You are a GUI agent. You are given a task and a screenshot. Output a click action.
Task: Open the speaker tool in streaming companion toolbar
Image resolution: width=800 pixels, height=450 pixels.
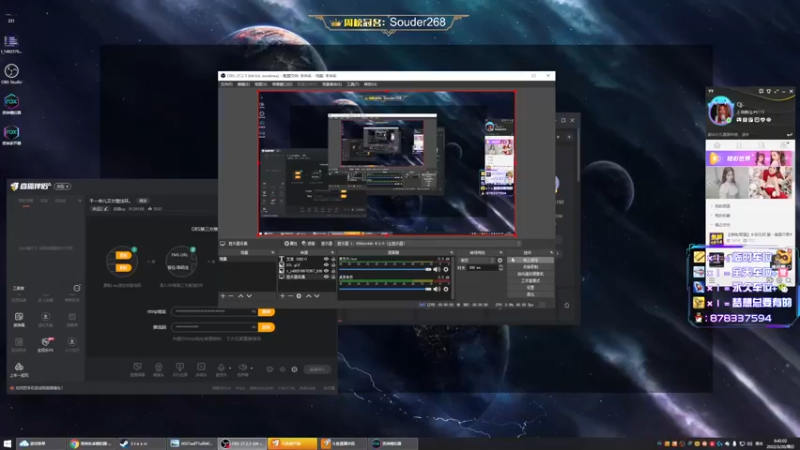tap(243, 369)
